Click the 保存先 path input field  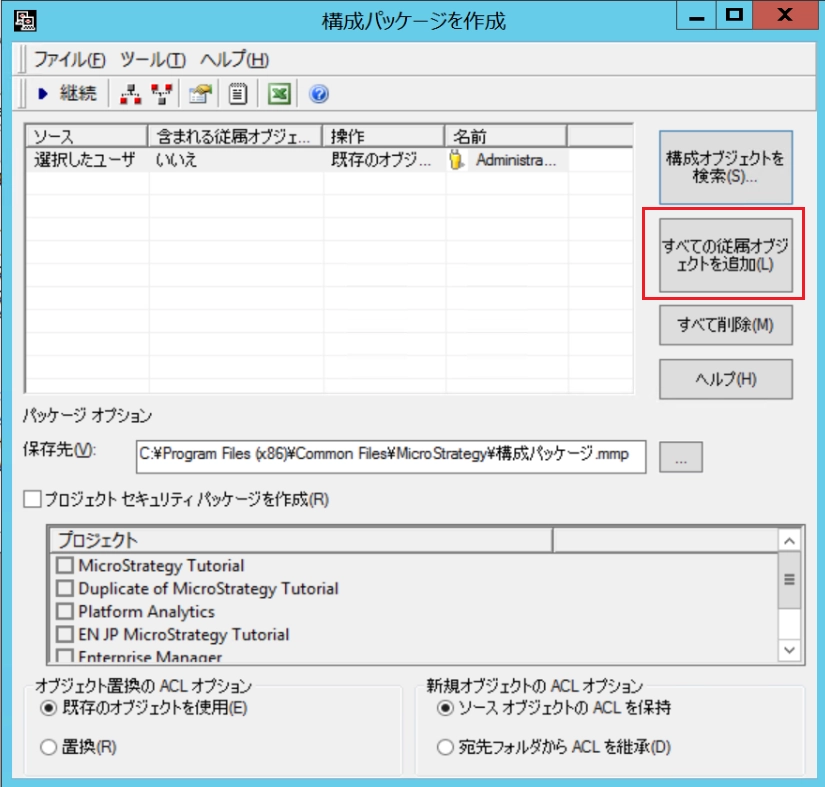(x=391, y=457)
